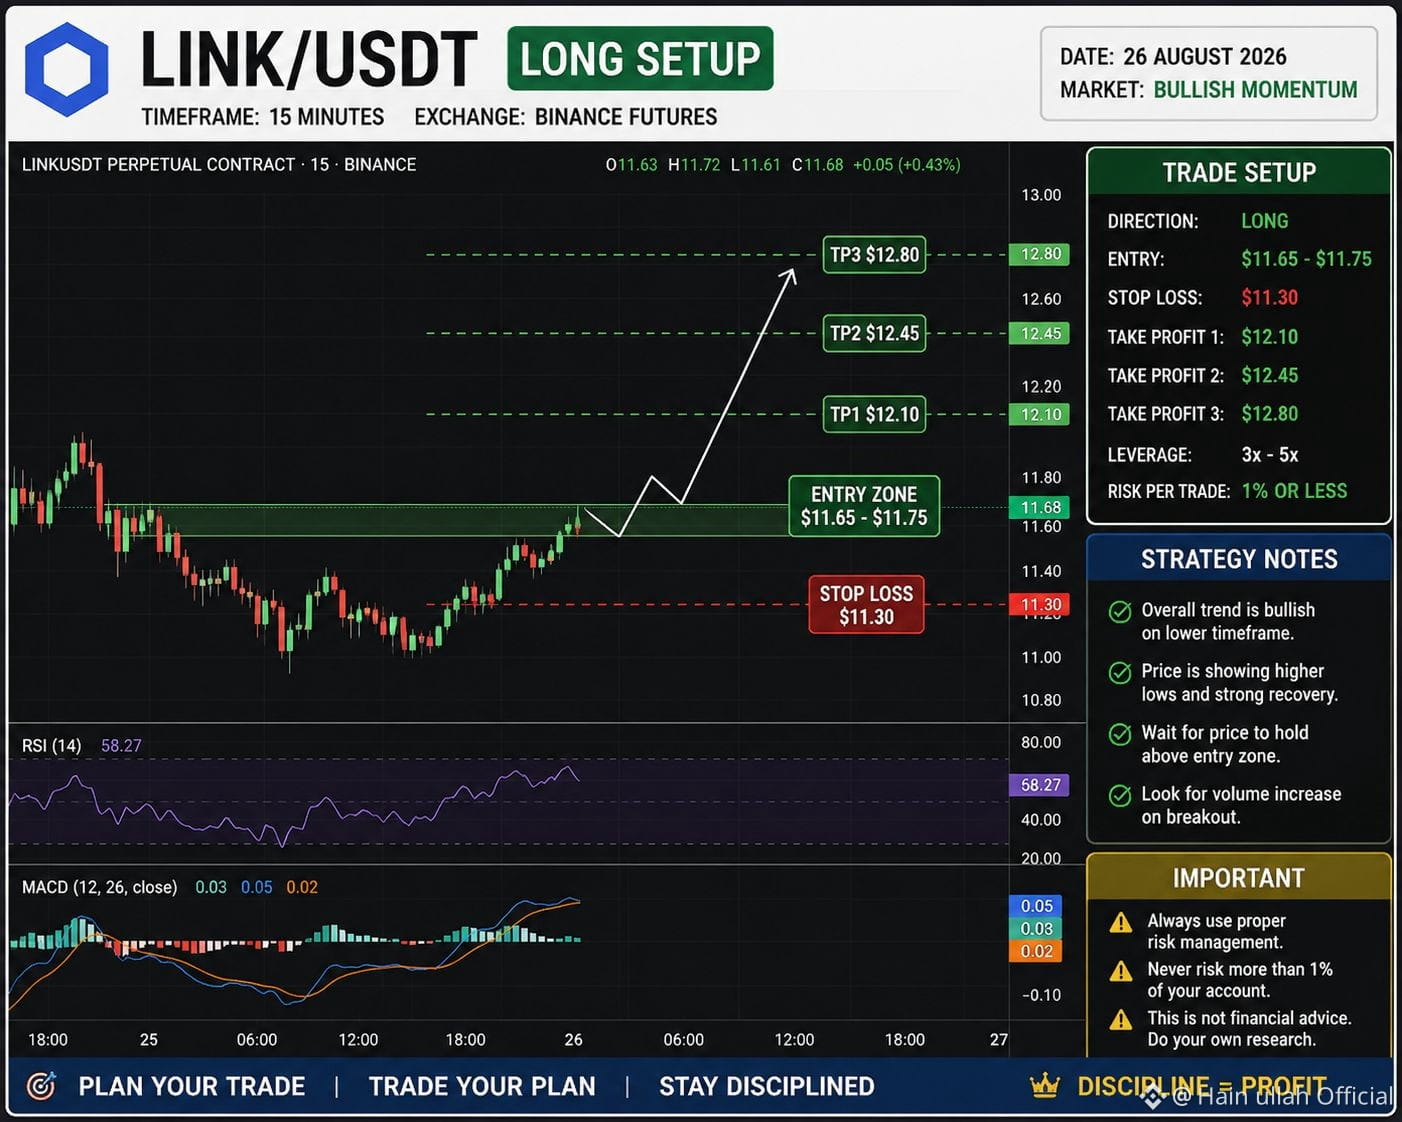Click the −0.10 MACD axis label
Screen dimensions: 1402x1122
point(1041,995)
